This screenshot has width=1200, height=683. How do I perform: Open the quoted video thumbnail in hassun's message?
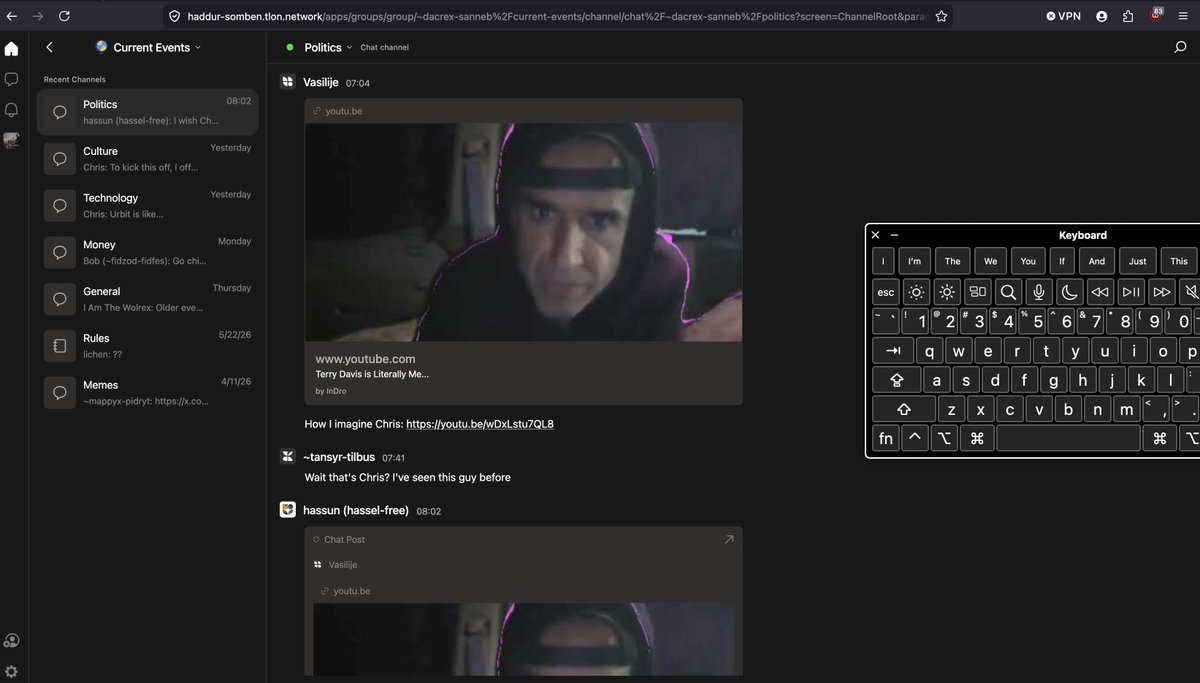[523, 639]
